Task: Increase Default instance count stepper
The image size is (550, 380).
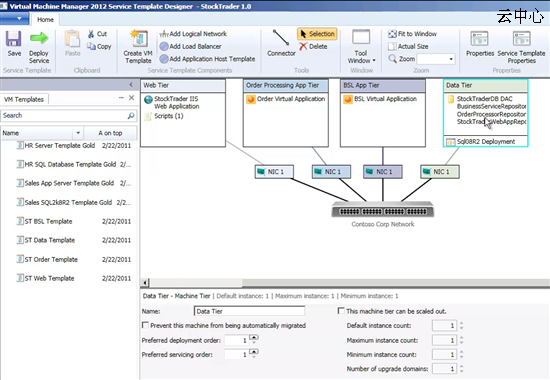Action: click(461, 323)
